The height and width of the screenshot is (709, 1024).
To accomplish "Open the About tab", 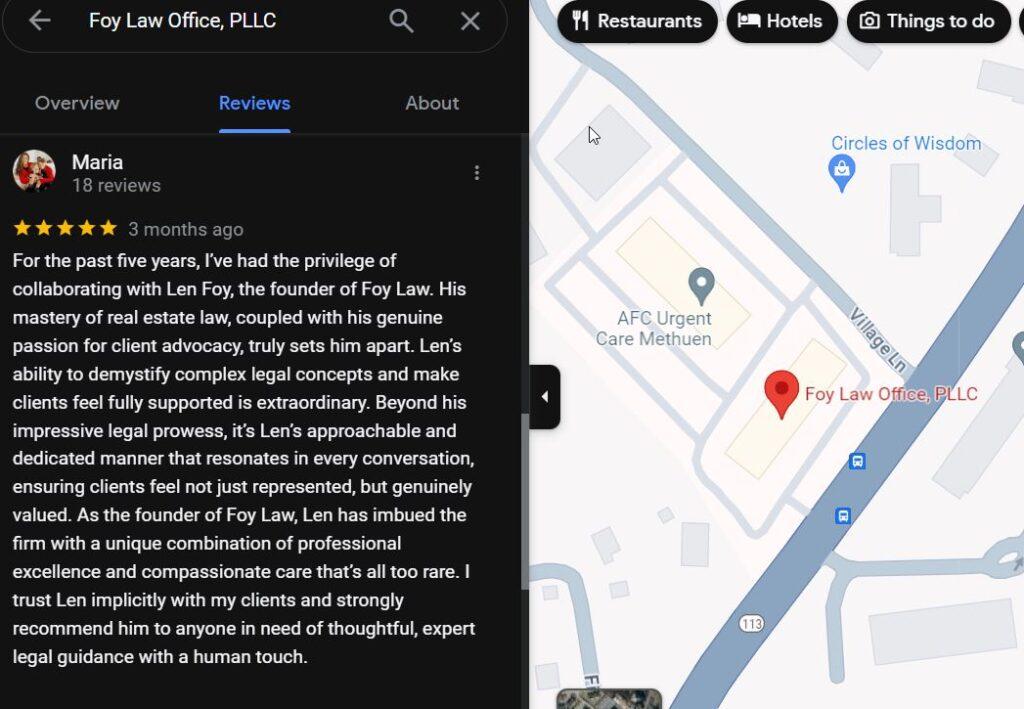I will 432,103.
